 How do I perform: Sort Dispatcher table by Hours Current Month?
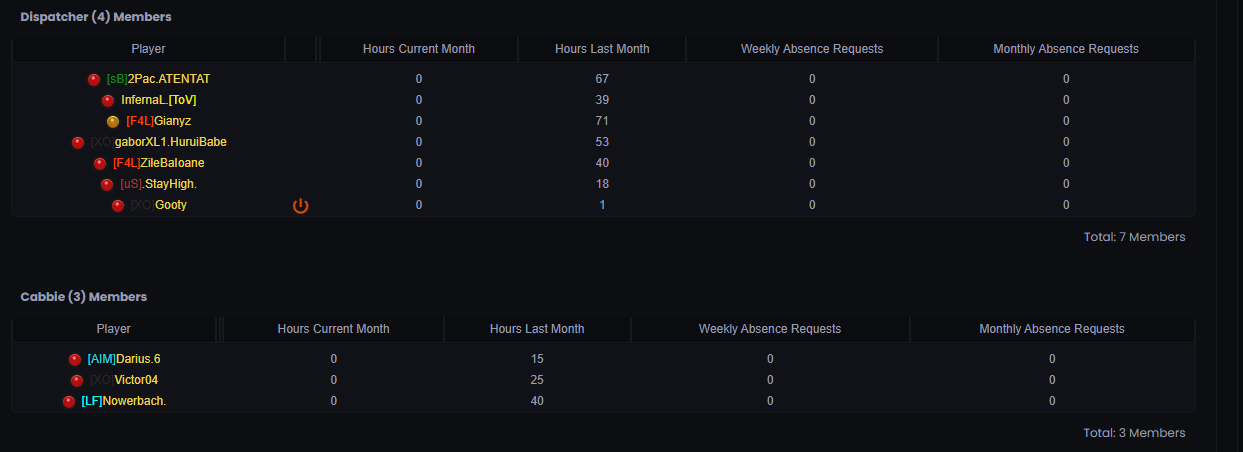point(418,49)
